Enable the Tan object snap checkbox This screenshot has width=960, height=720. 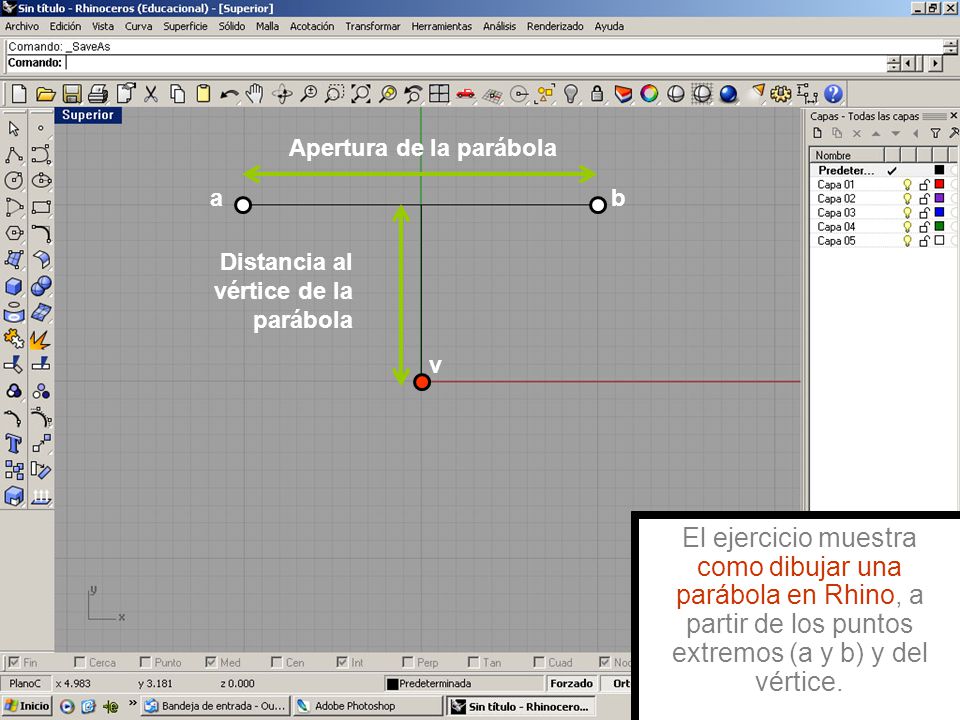click(x=473, y=662)
